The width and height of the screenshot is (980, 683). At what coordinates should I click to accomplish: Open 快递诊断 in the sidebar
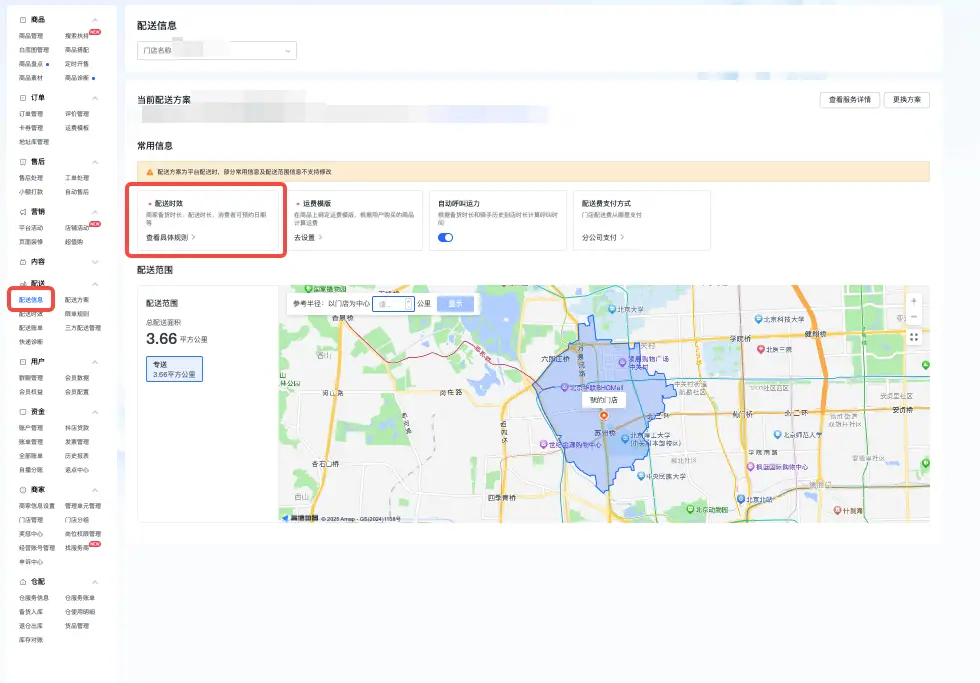click(31, 342)
